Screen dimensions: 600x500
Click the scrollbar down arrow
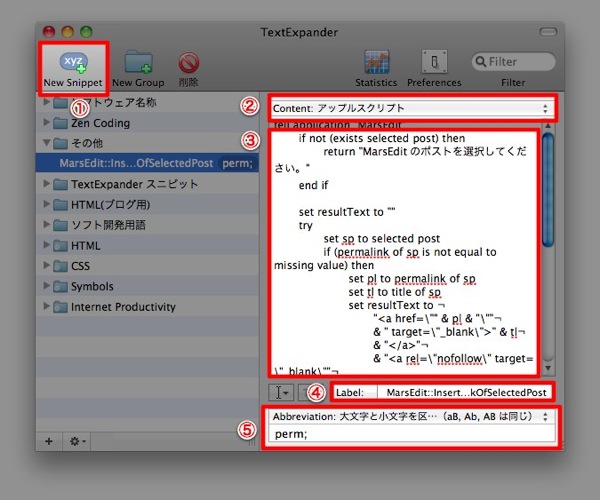(548, 368)
